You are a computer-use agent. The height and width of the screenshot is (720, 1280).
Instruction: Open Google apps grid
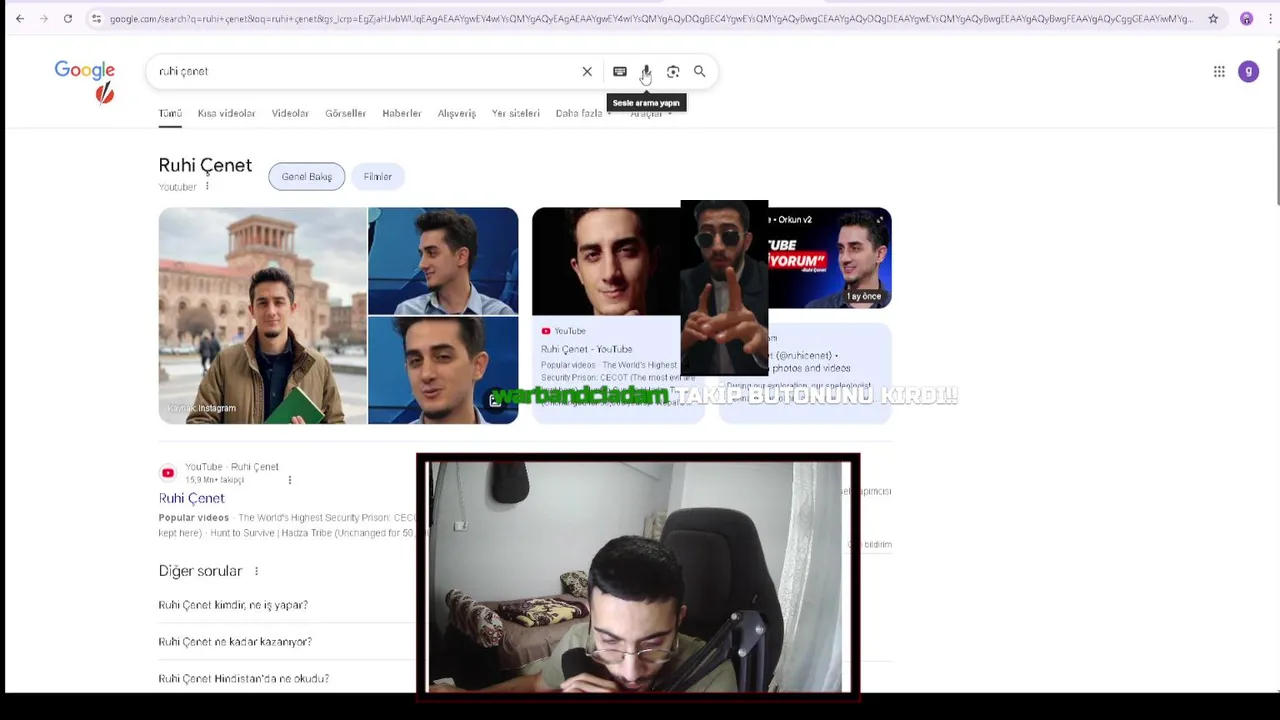point(1219,71)
